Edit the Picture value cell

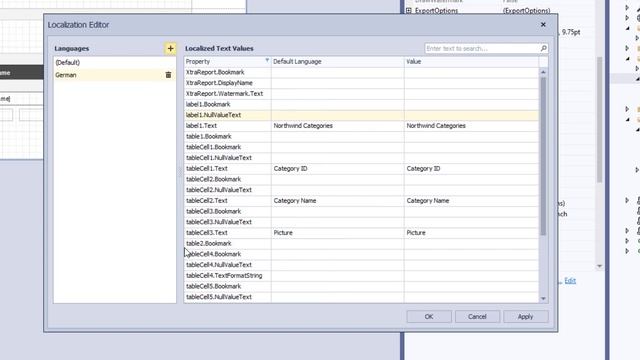[x=471, y=233]
